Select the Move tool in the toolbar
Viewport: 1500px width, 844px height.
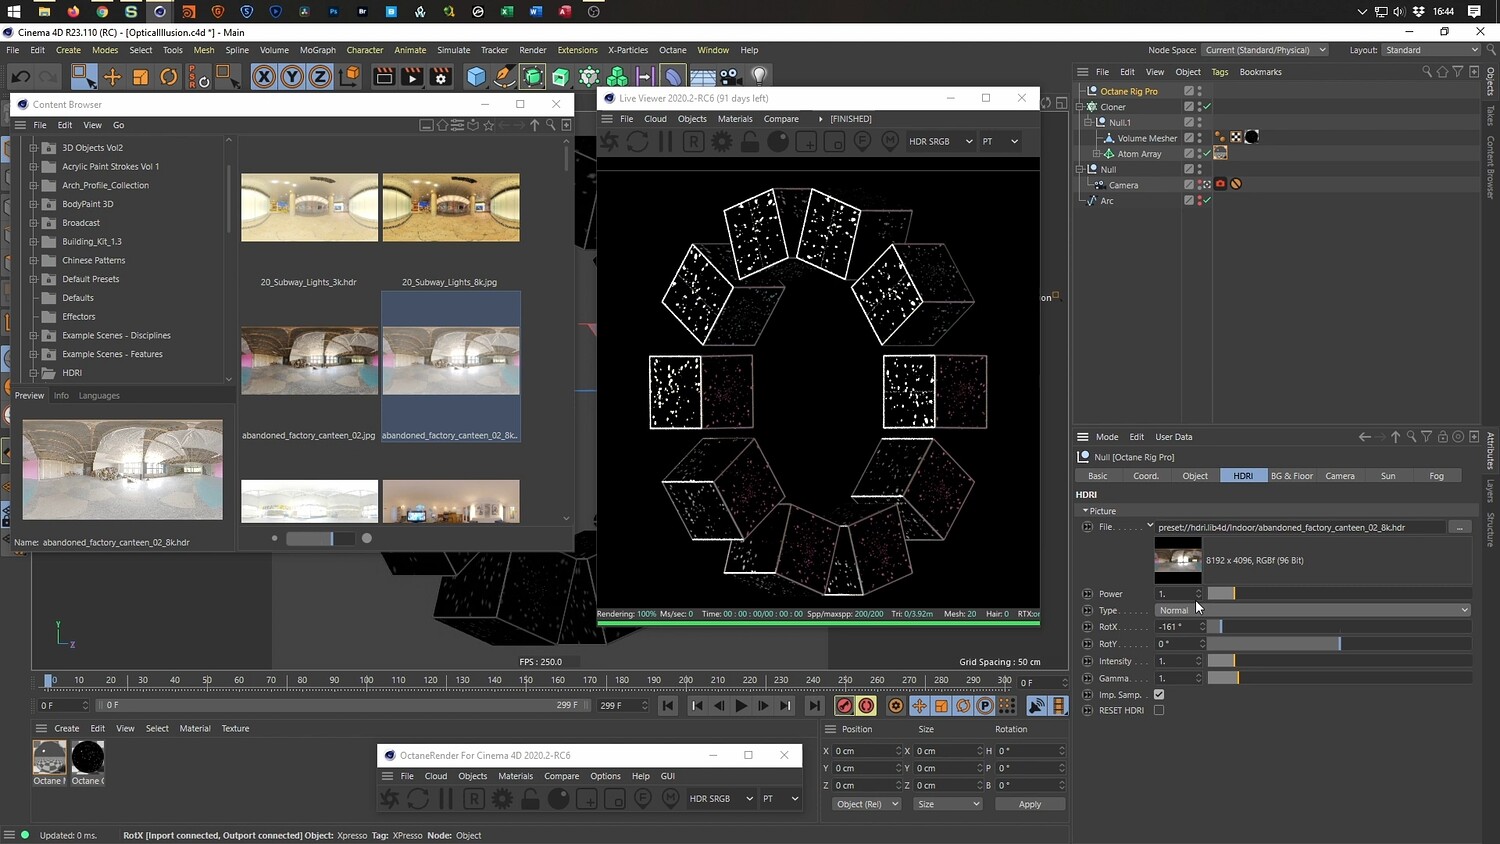(112, 77)
